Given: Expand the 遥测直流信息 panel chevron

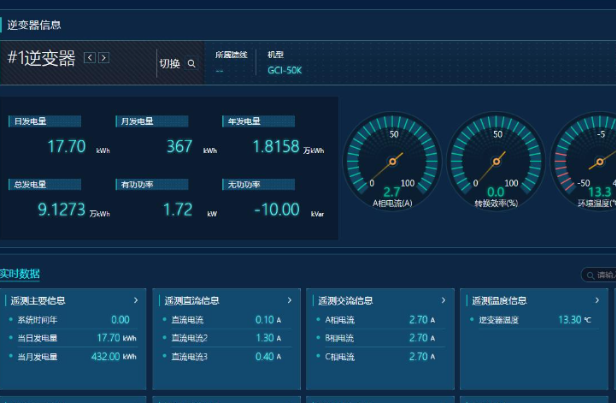Looking at the screenshot, I should pyautogui.click(x=289, y=300).
